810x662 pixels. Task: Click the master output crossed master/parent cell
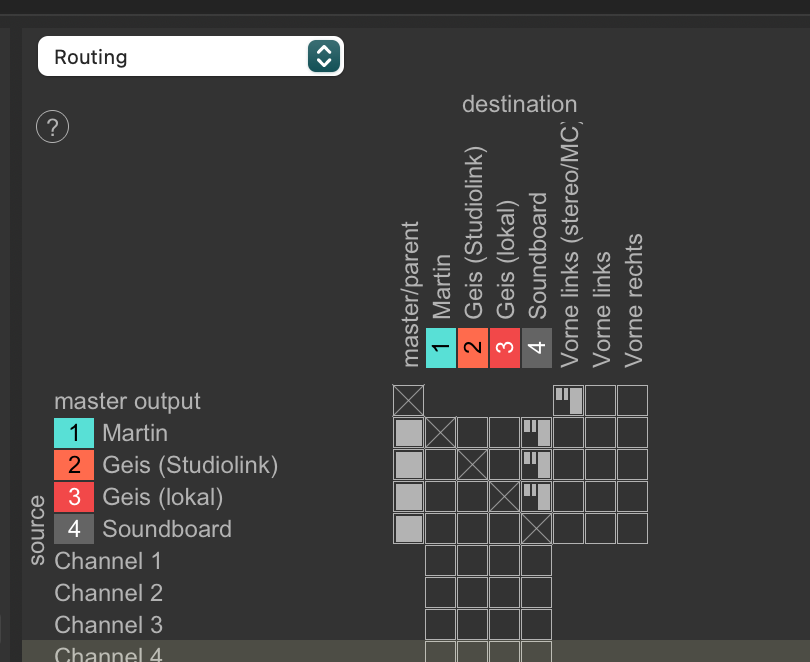tap(408, 401)
